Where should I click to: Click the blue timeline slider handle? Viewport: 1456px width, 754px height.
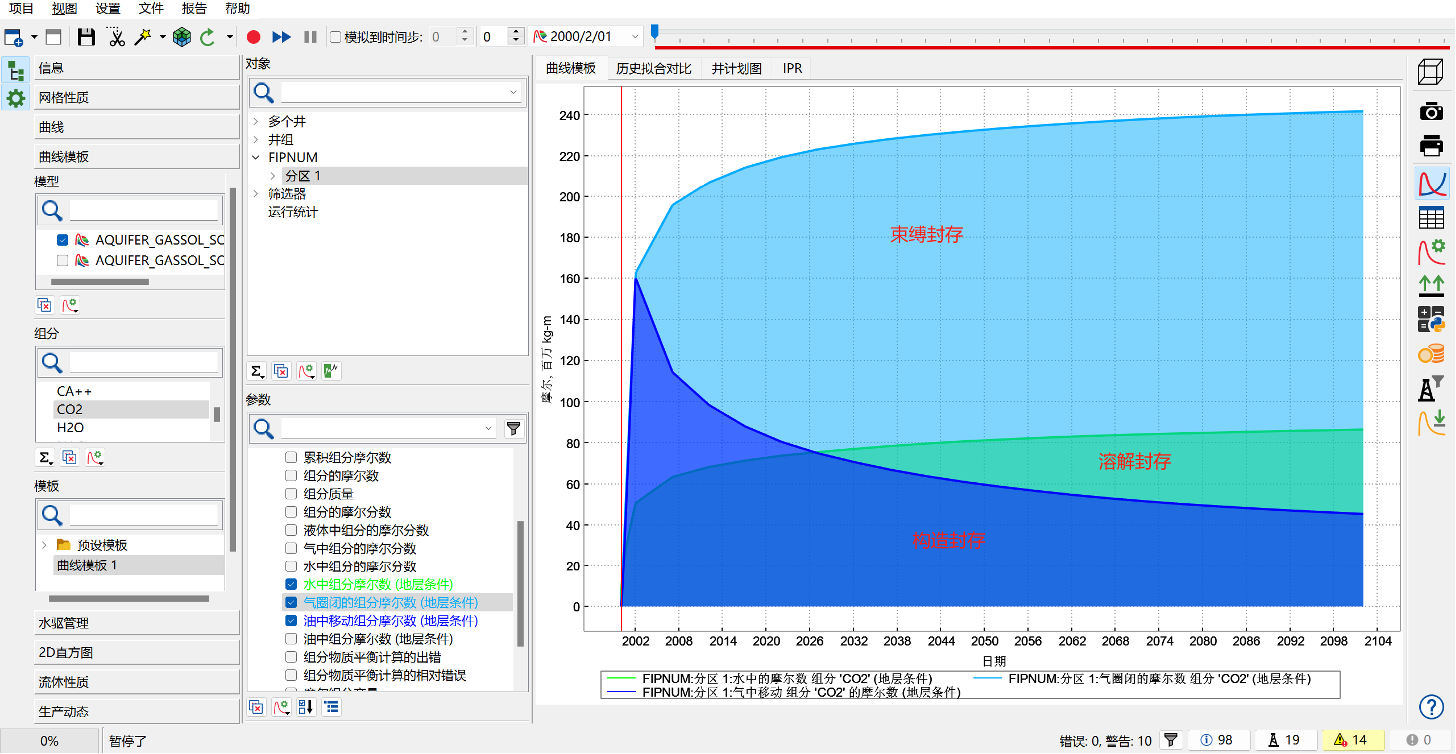[655, 32]
